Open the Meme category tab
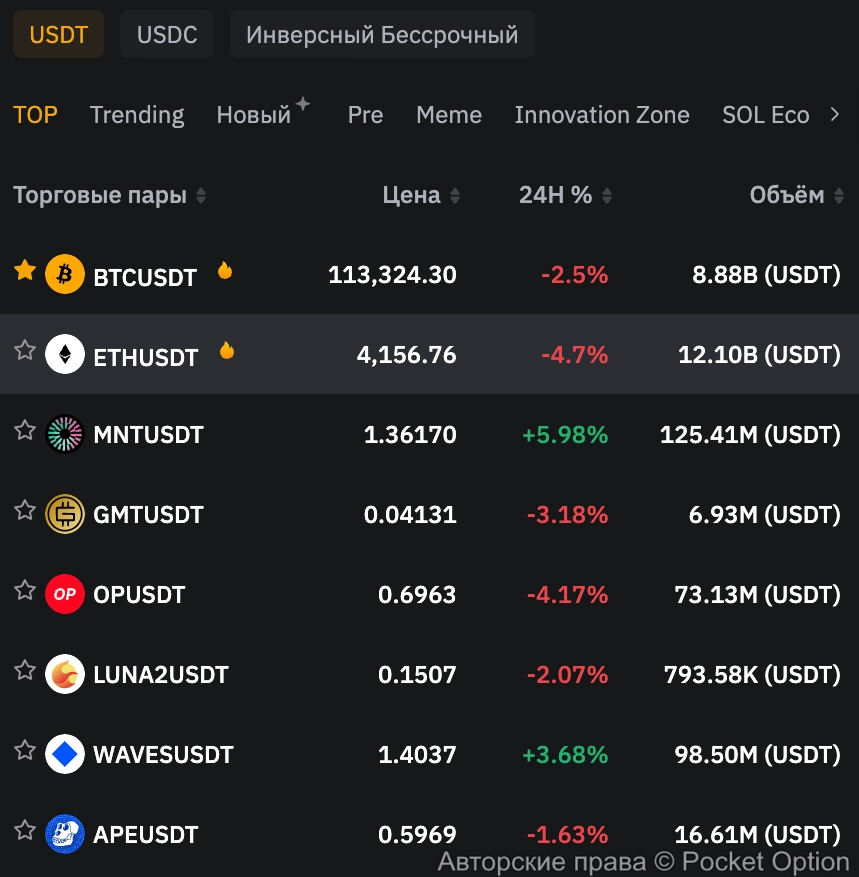 pos(449,115)
